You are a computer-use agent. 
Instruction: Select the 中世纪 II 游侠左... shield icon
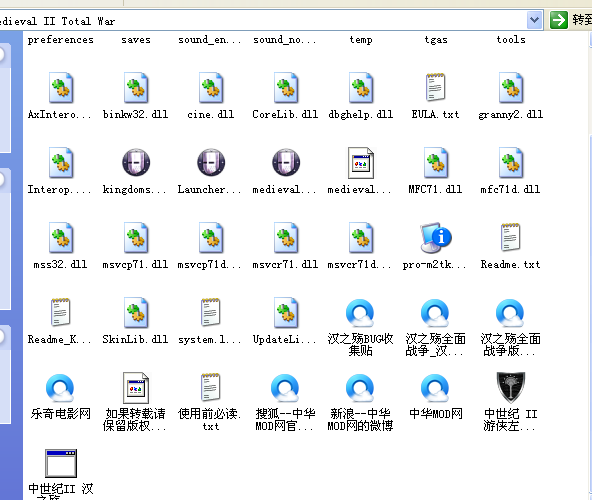[511, 387]
